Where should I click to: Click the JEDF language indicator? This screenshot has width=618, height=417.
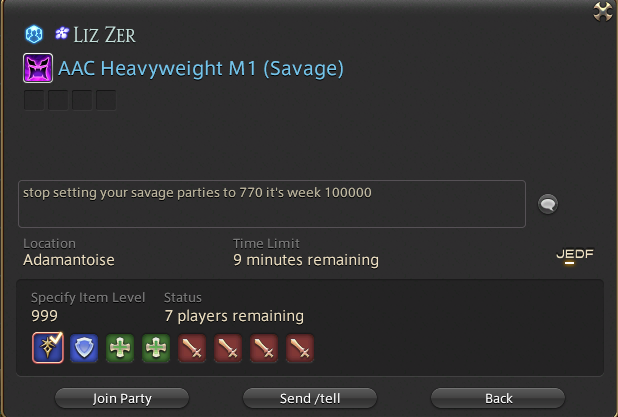click(x=575, y=255)
